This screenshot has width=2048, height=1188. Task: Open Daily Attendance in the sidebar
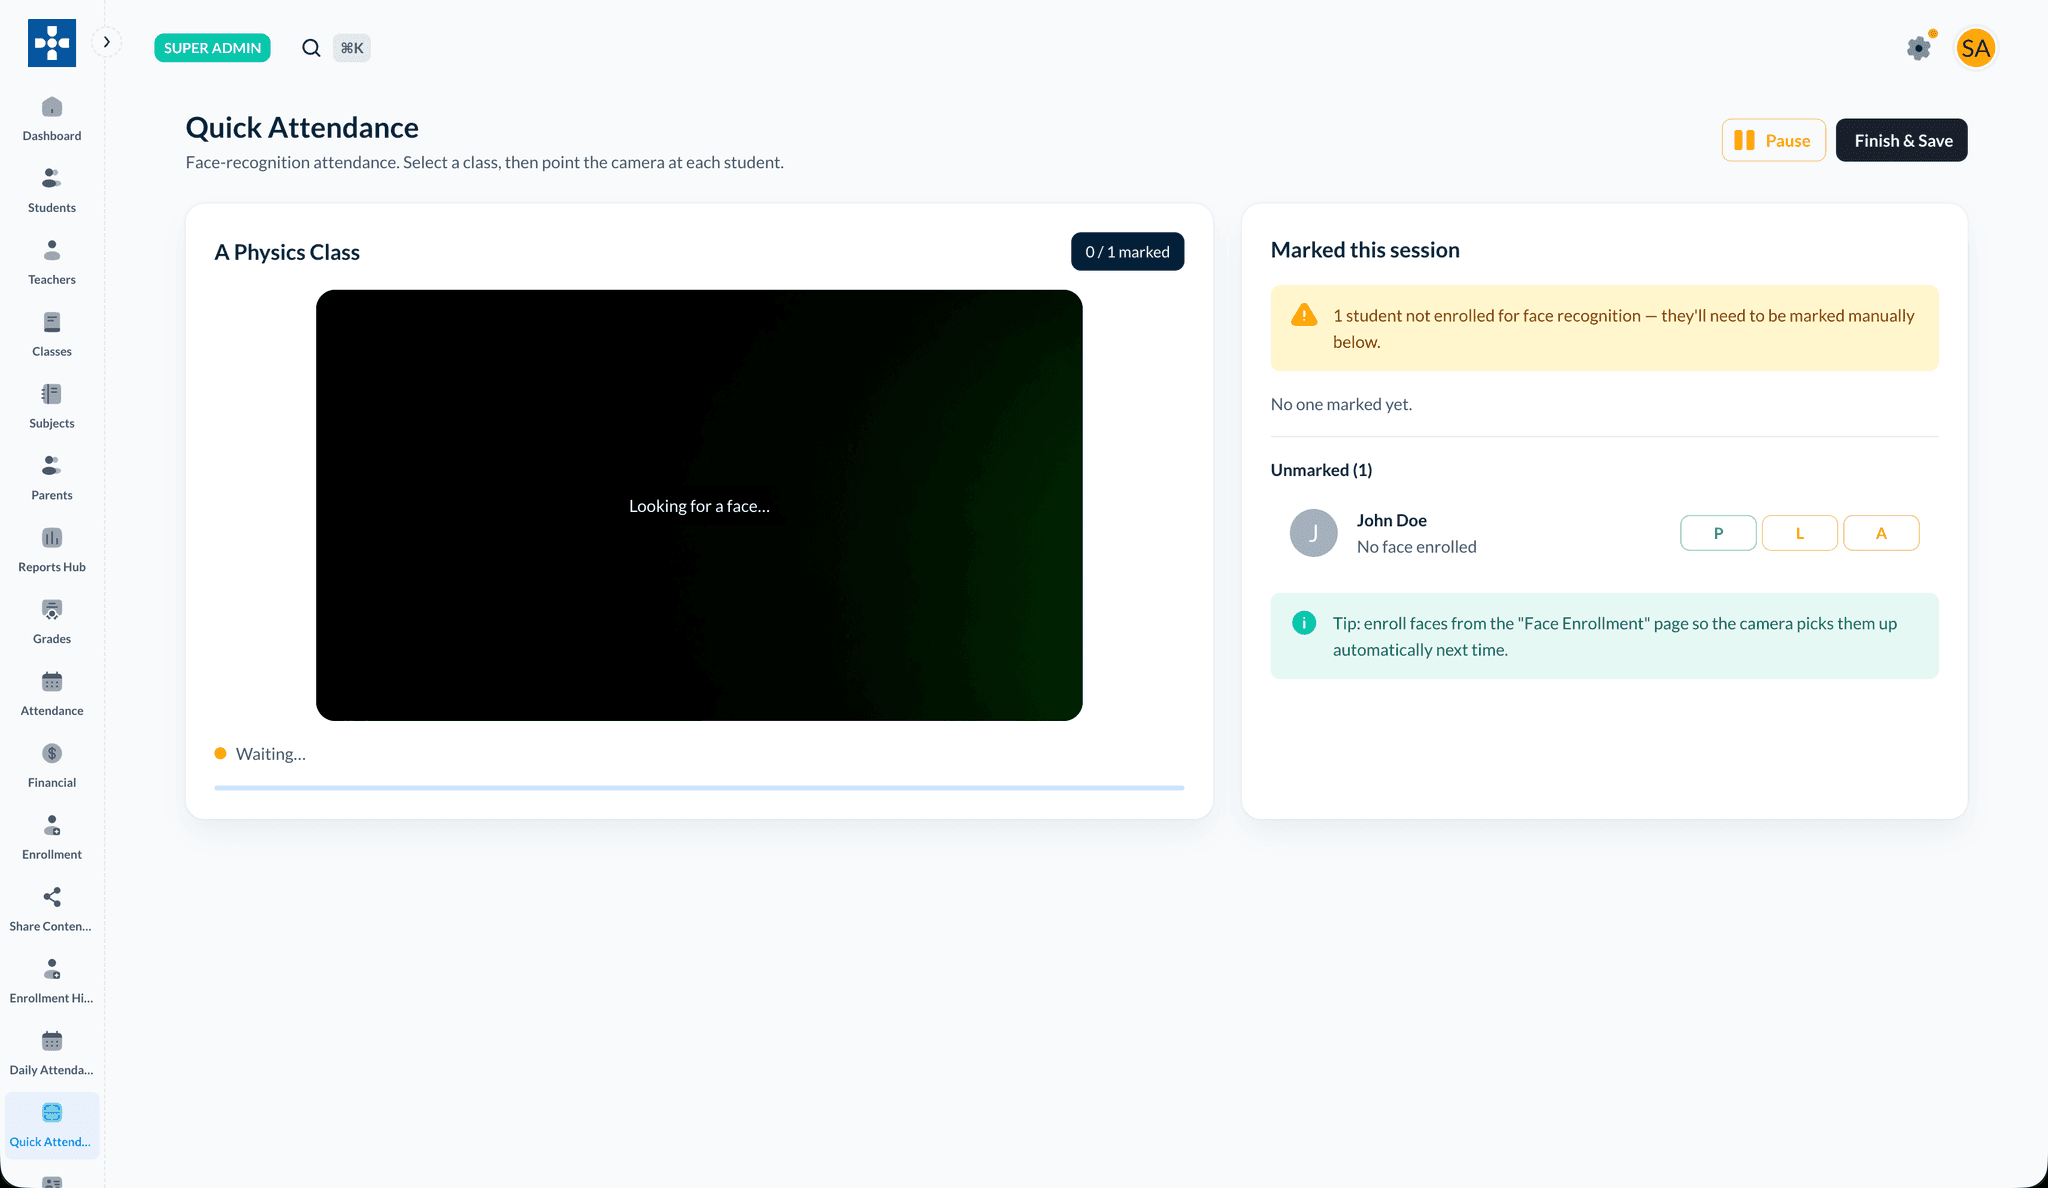[x=52, y=1055]
